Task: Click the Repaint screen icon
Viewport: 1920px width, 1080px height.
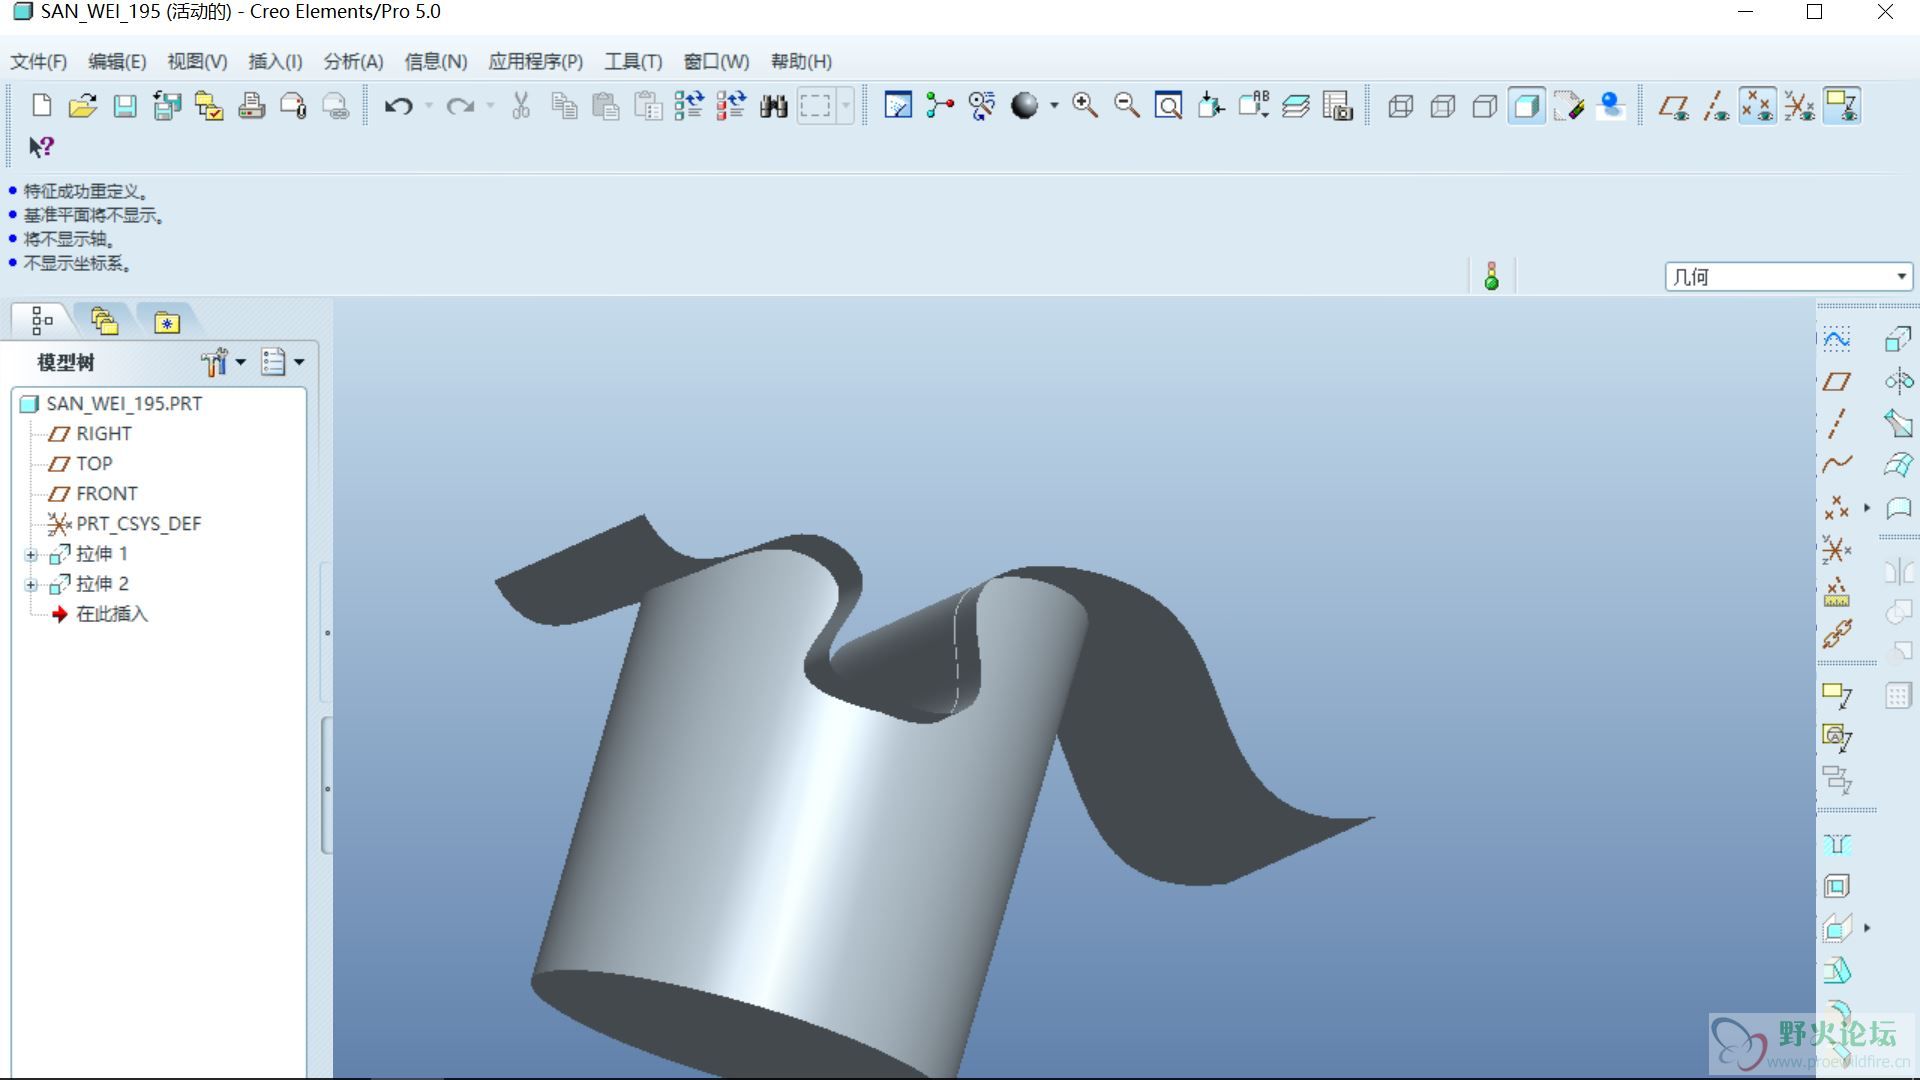Action: (x=898, y=106)
